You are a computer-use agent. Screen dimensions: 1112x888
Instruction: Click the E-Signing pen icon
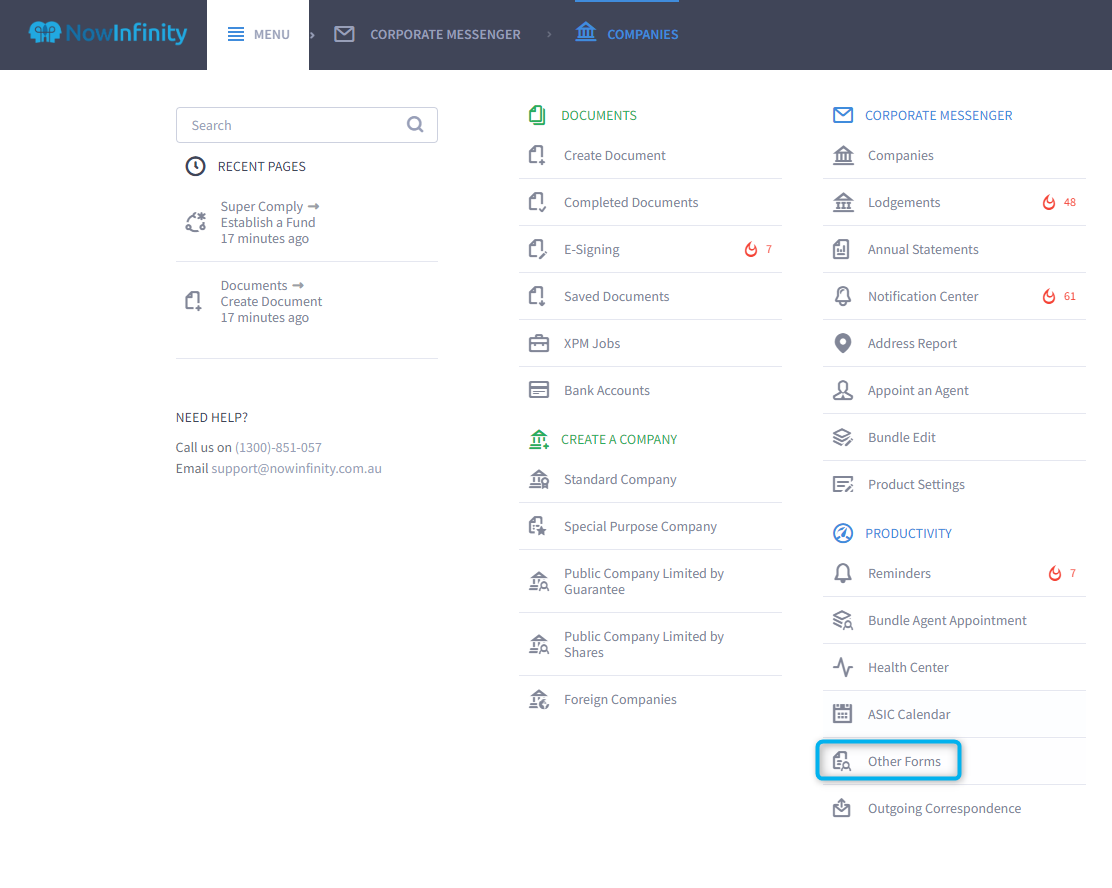tap(538, 250)
